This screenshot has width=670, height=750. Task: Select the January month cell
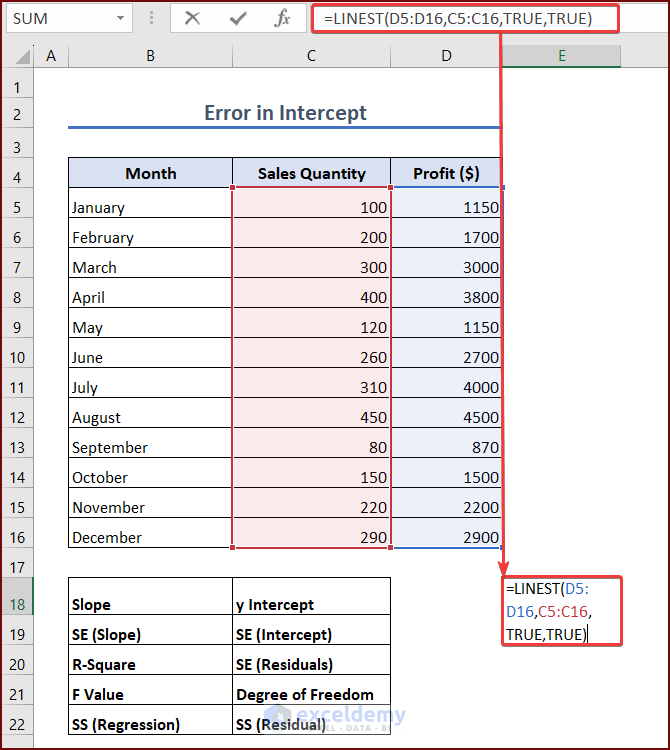click(x=150, y=208)
